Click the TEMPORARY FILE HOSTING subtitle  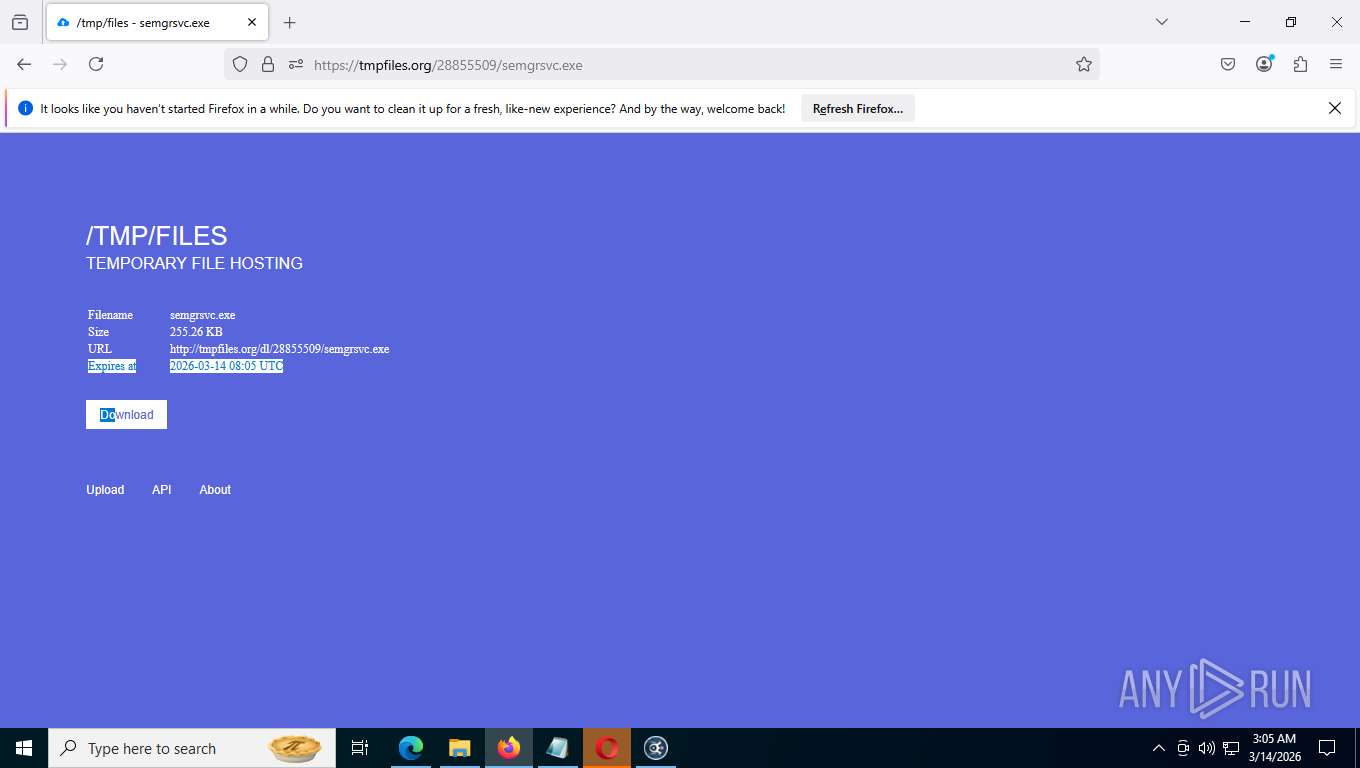tap(194, 264)
